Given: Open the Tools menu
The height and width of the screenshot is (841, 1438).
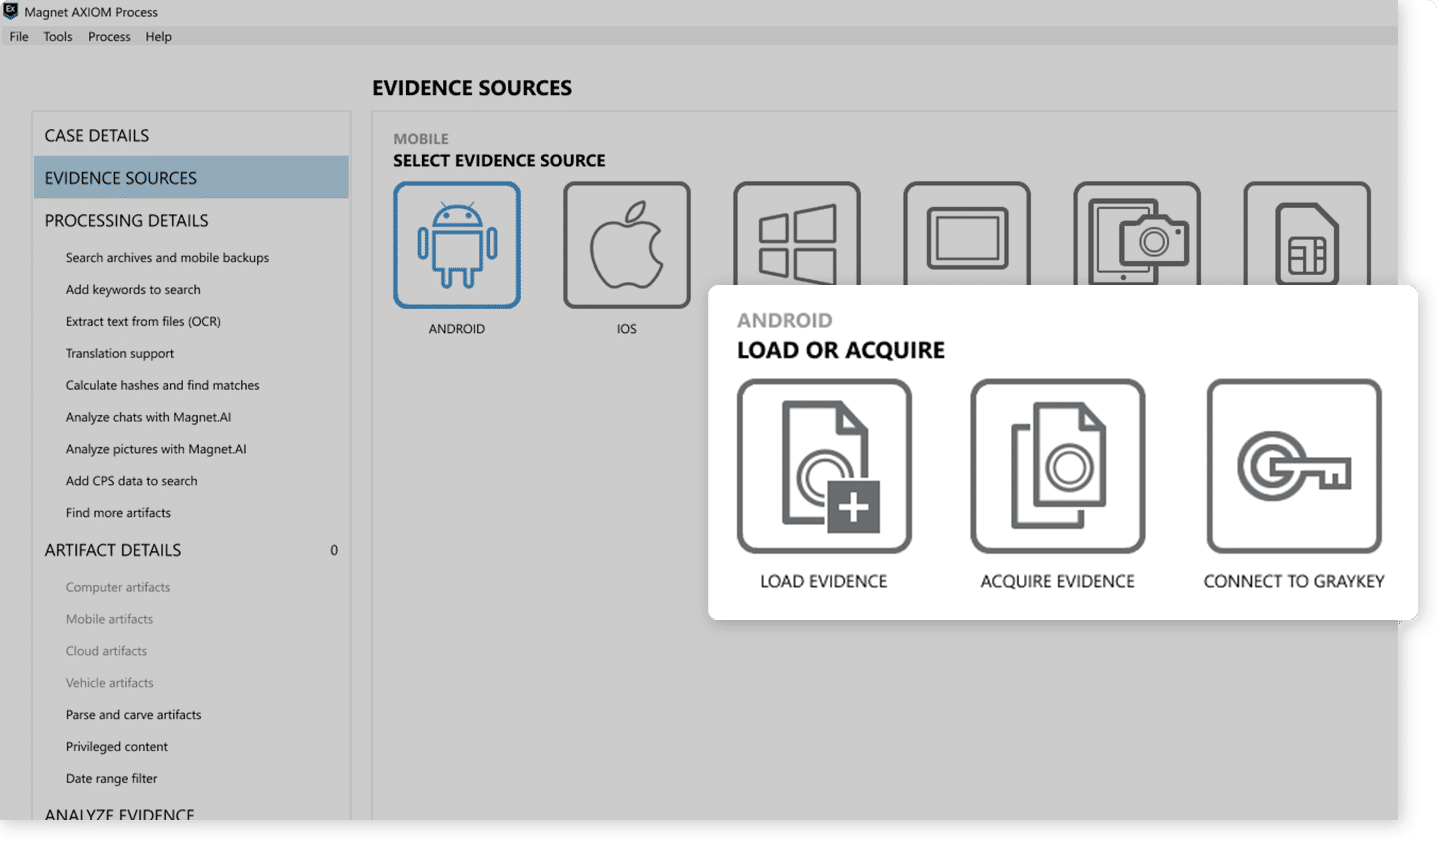Looking at the screenshot, I should 58,37.
